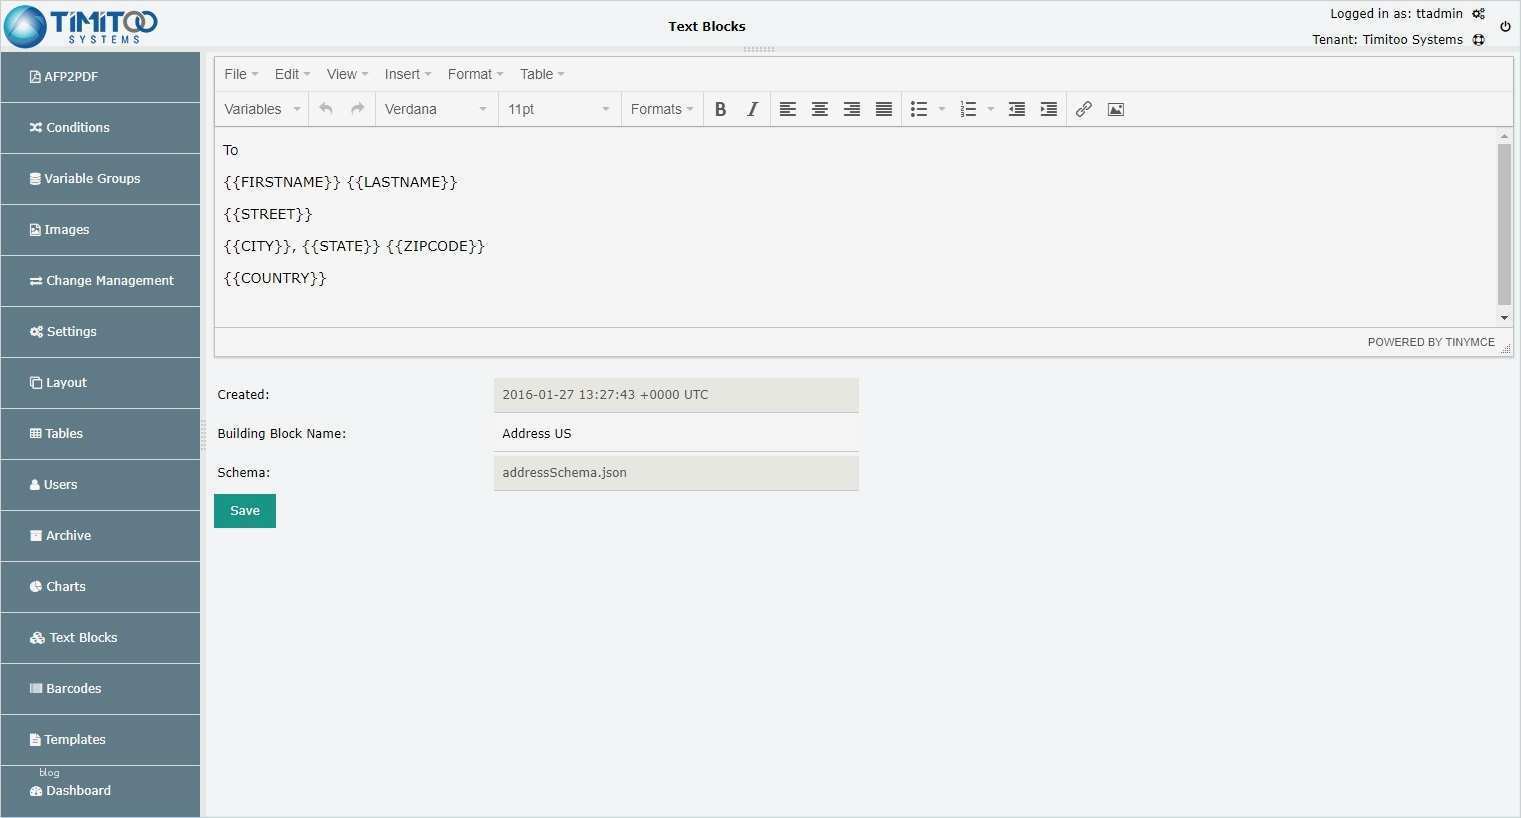The height and width of the screenshot is (818, 1521).
Task: Go to the Layout section
Action: pyautogui.click(x=100, y=383)
